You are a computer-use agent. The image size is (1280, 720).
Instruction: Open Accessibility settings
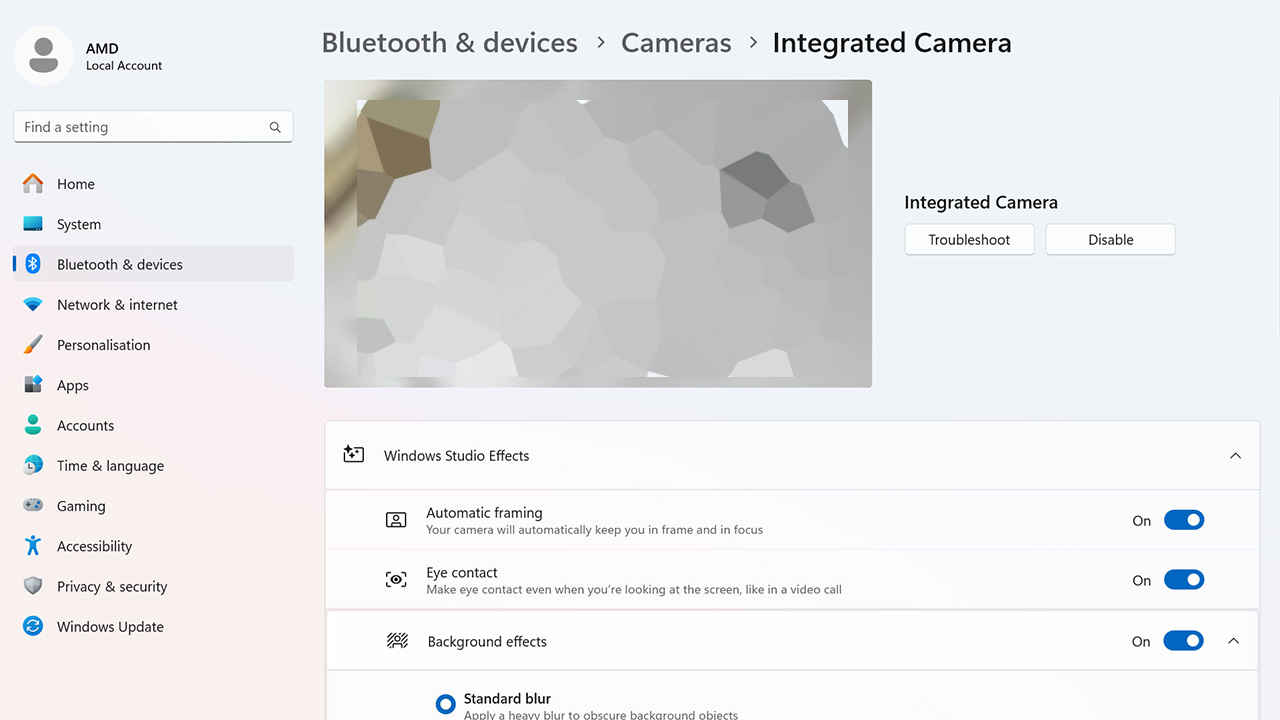coord(153,546)
